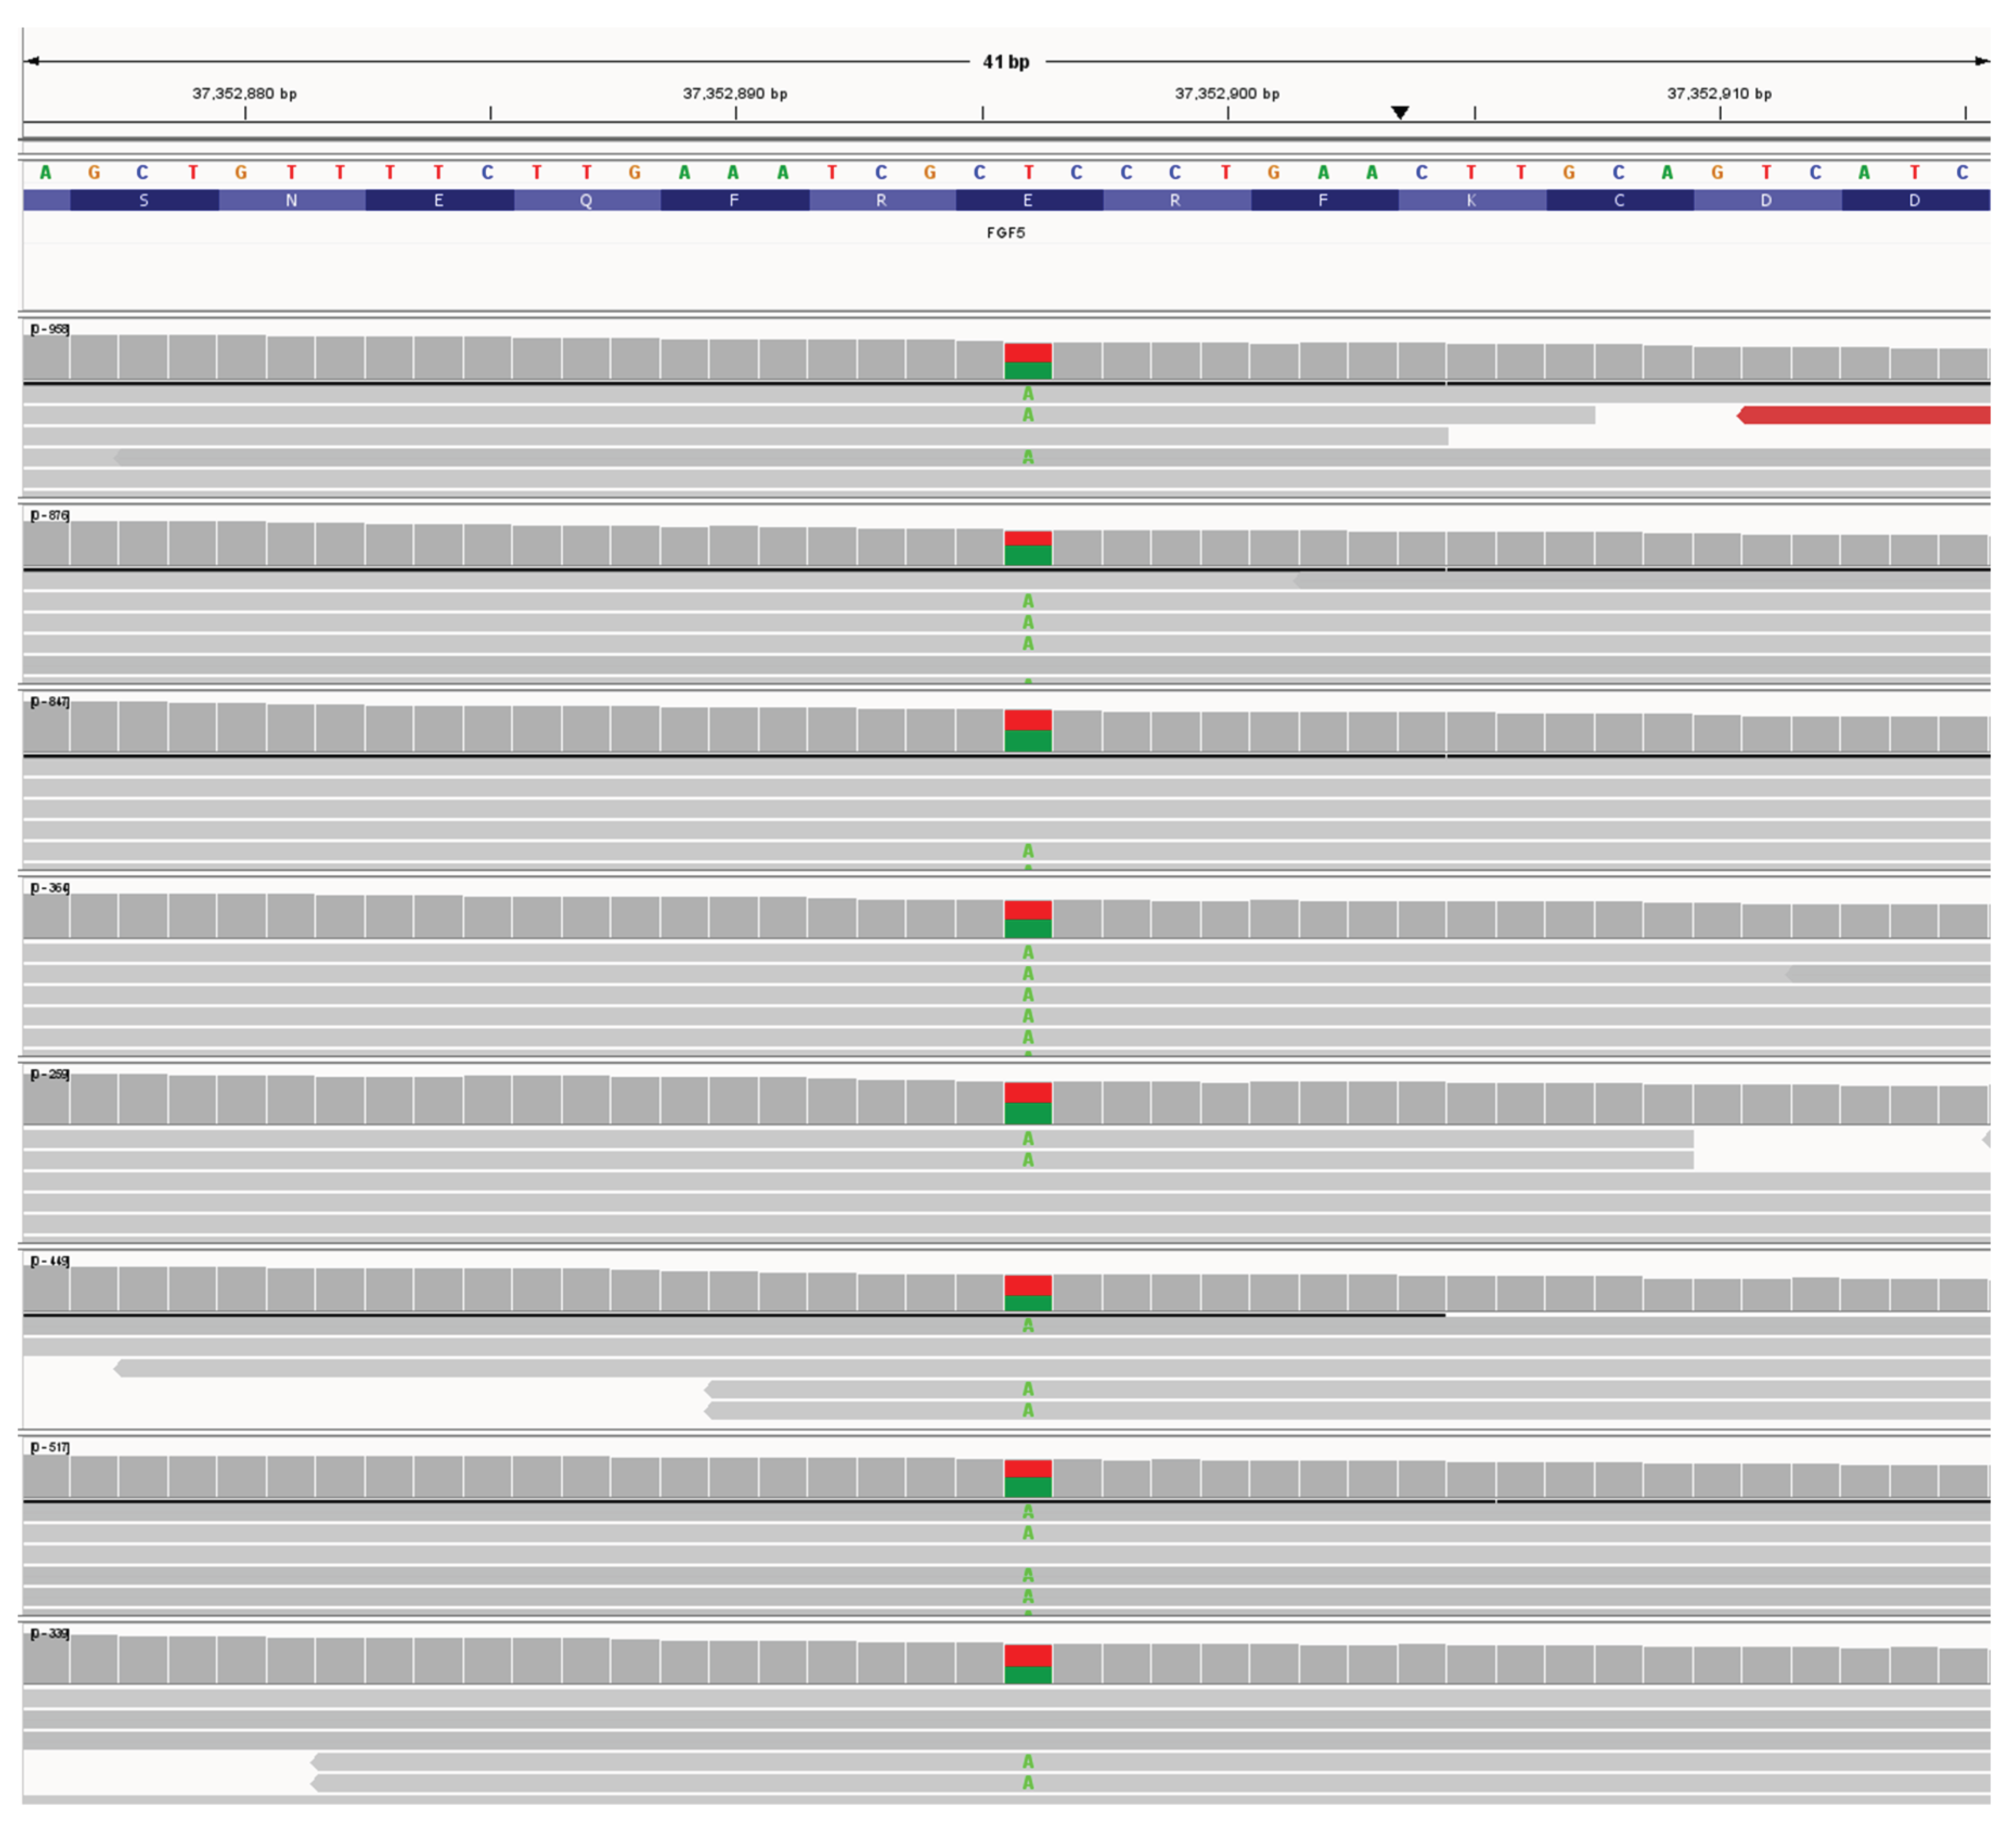Click the 37,352,910 bp ruler label
The image size is (2016, 1830).
pyautogui.click(x=1720, y=93)
